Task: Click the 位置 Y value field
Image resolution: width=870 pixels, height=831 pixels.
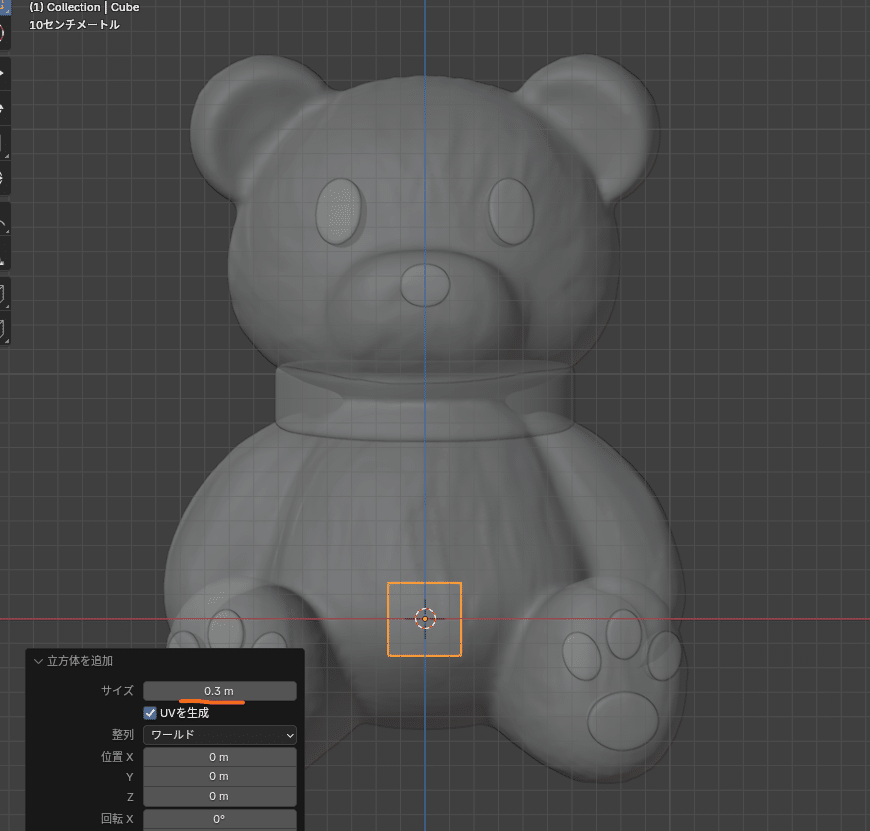Action: [x=220, y=776]
